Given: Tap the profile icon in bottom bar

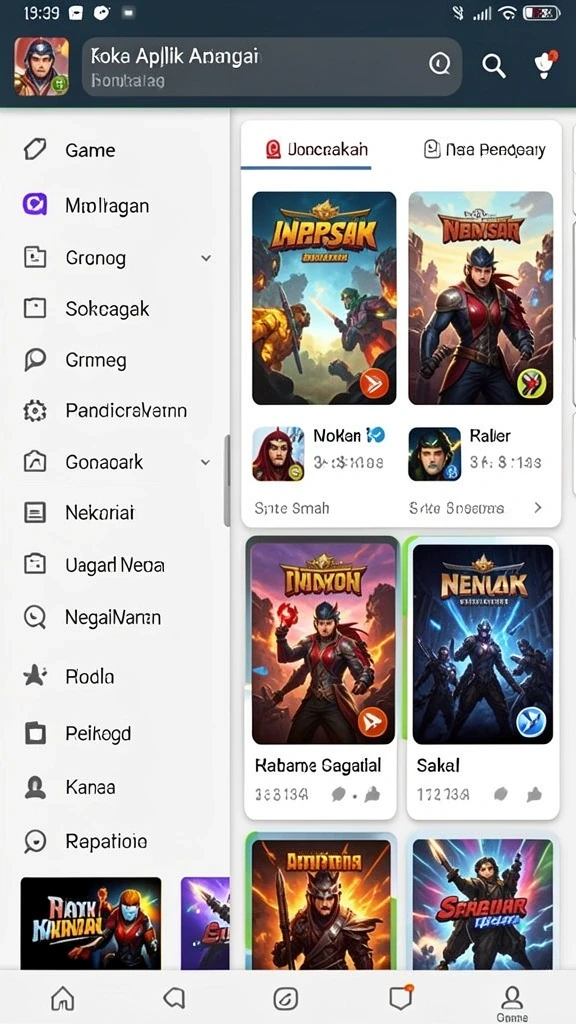Looking at the screenshot, I should coord(512,1002).
